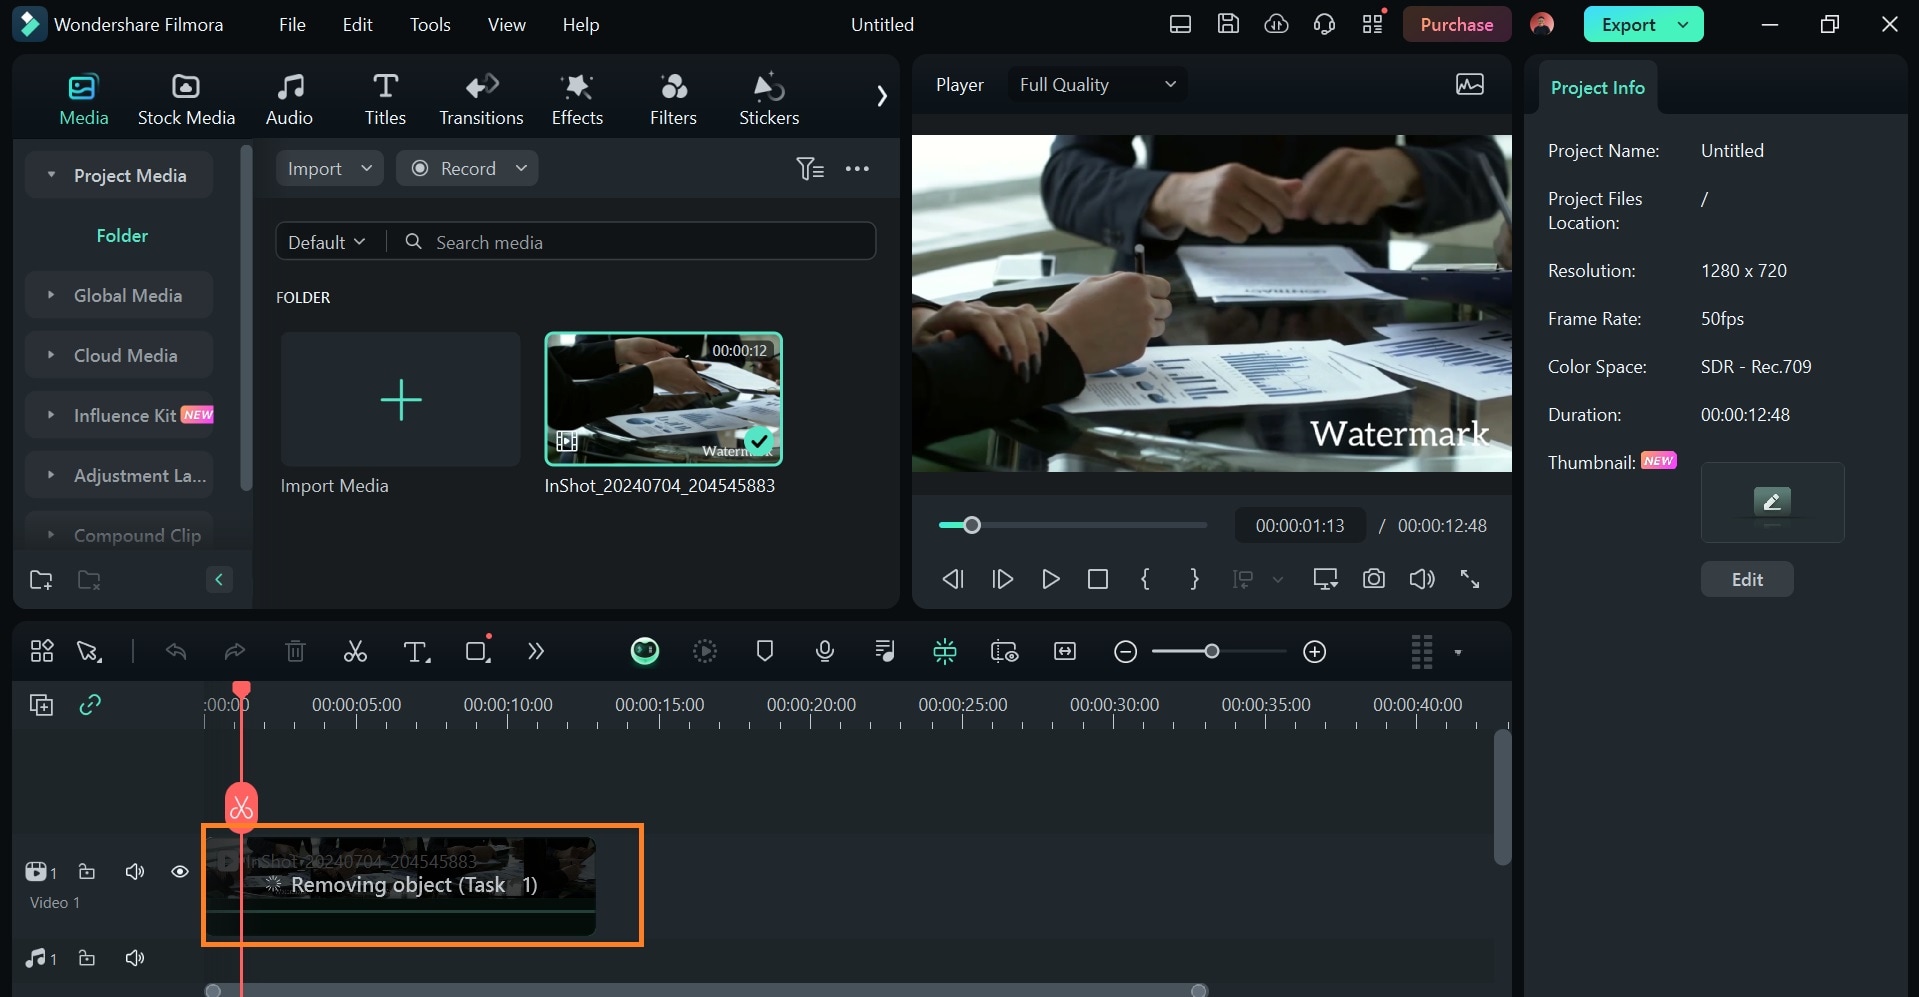Image resolution: width=1919 pixels, height=997 pixels.
Task: Click the delete trash icon in timeline toolbar
Action: point(295,652)
